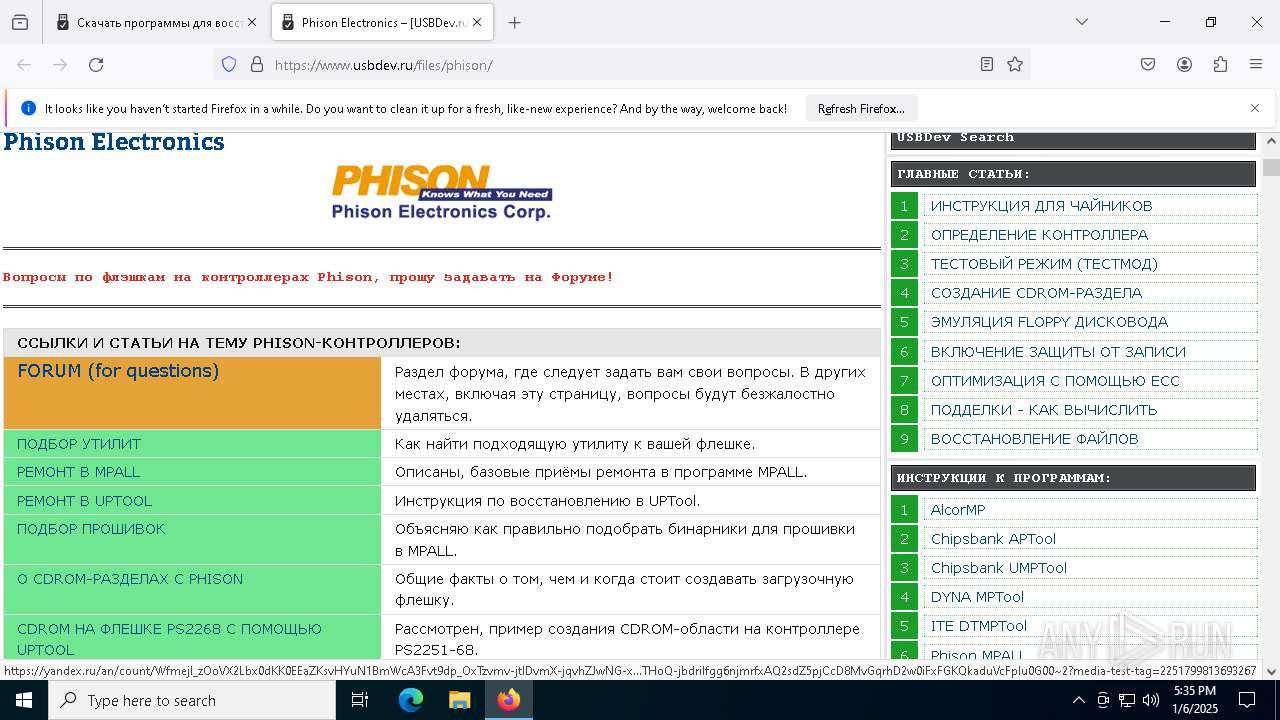The height and width of the screenshot is (720, 1280).
Task: Click the shield tracking protection icon
Action: (229, 65)
